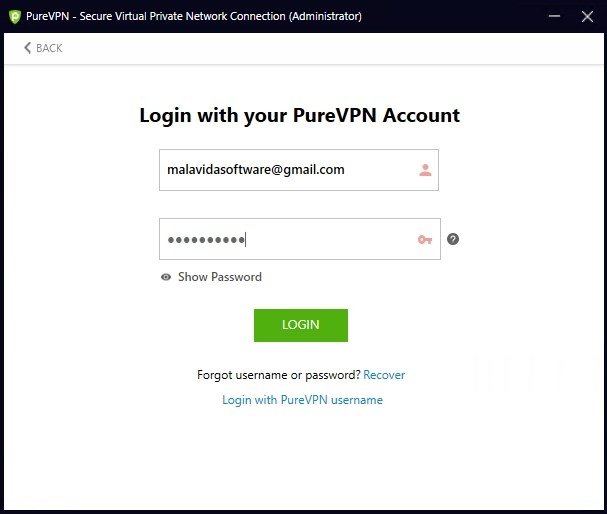Place cursor in the masked password field
This screenshot has width=607, height=514.
[300, 239]
